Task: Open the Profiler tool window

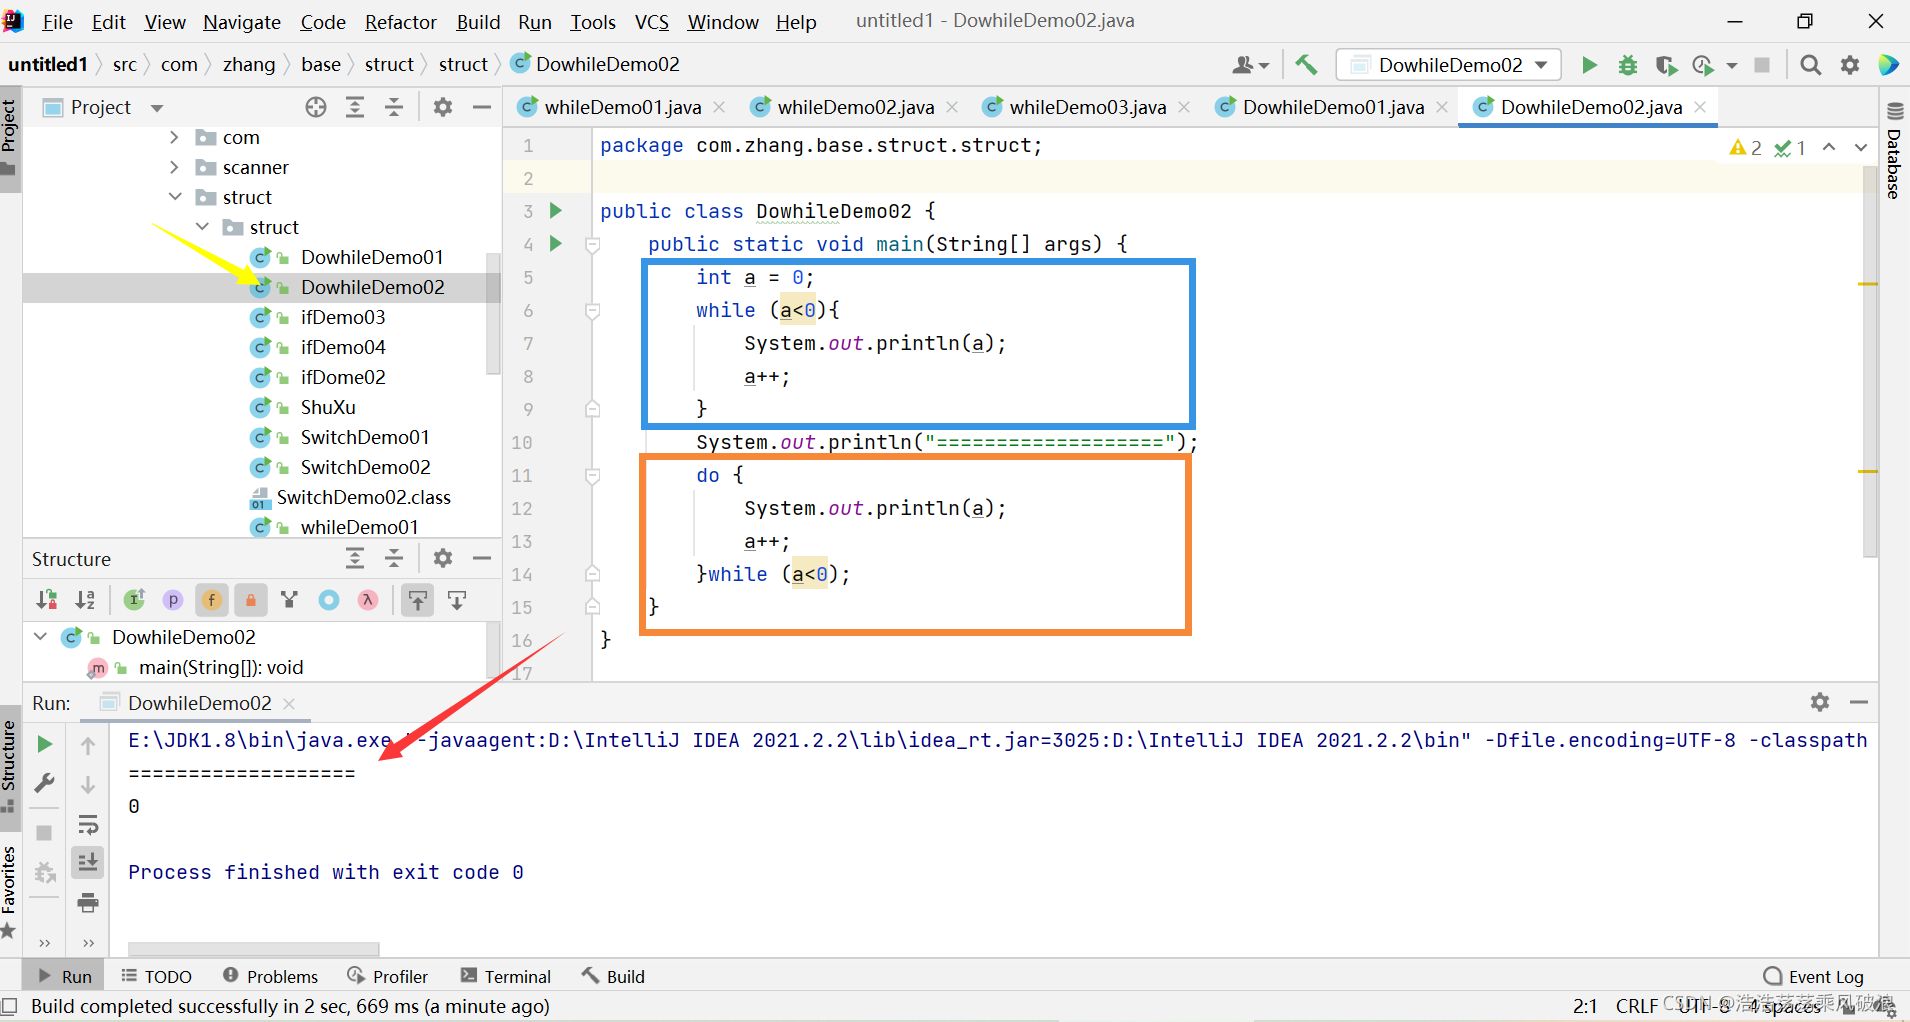Action: (388, 976)
